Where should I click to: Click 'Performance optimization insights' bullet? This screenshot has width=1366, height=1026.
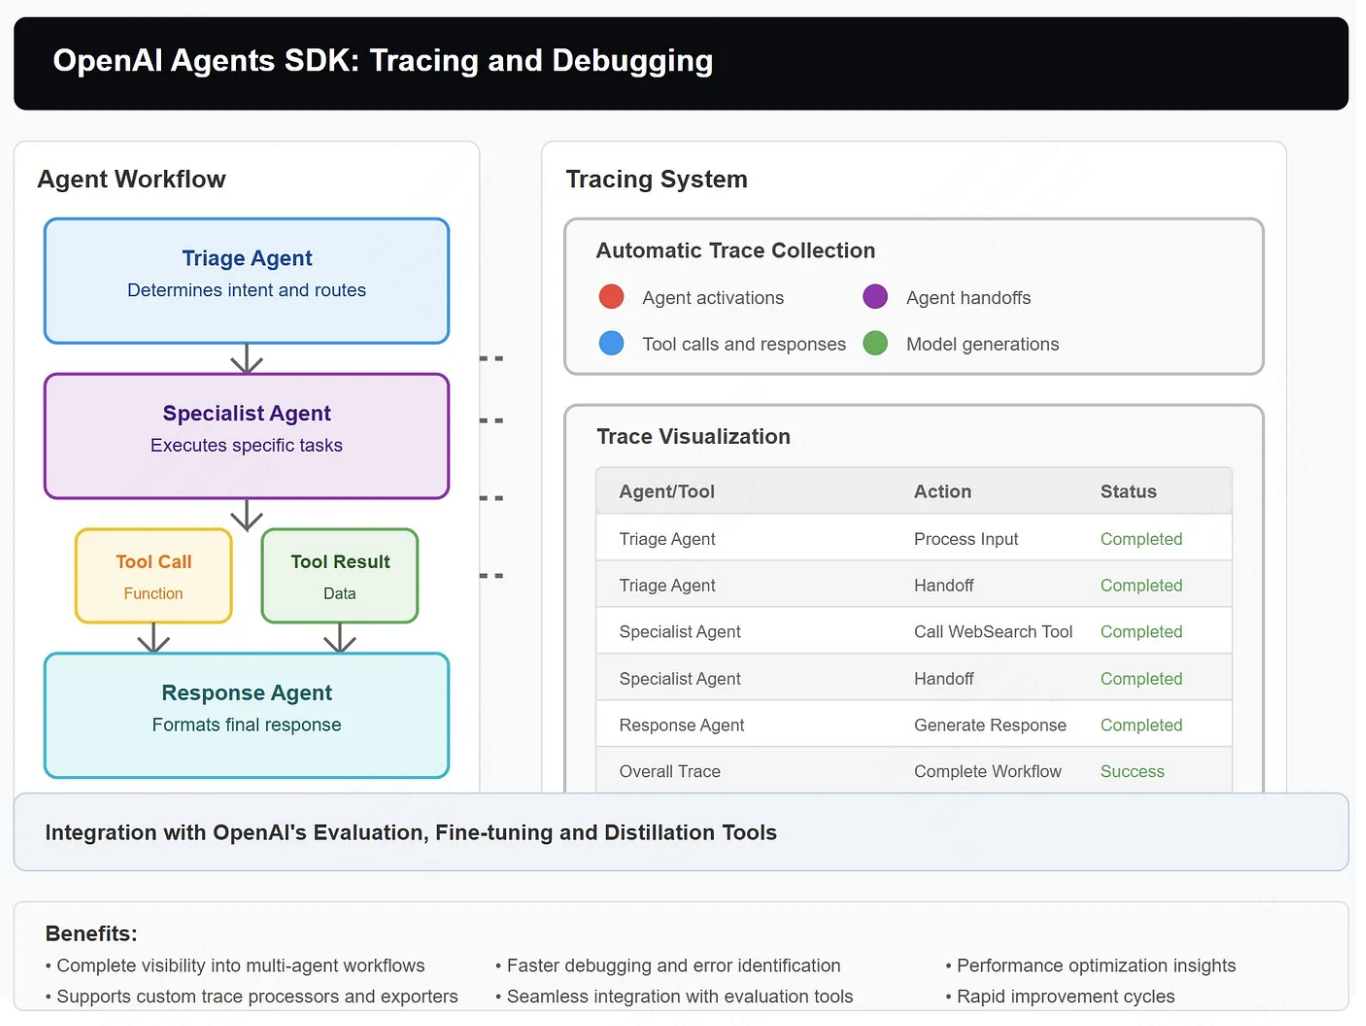click(x=1090, y=965)
